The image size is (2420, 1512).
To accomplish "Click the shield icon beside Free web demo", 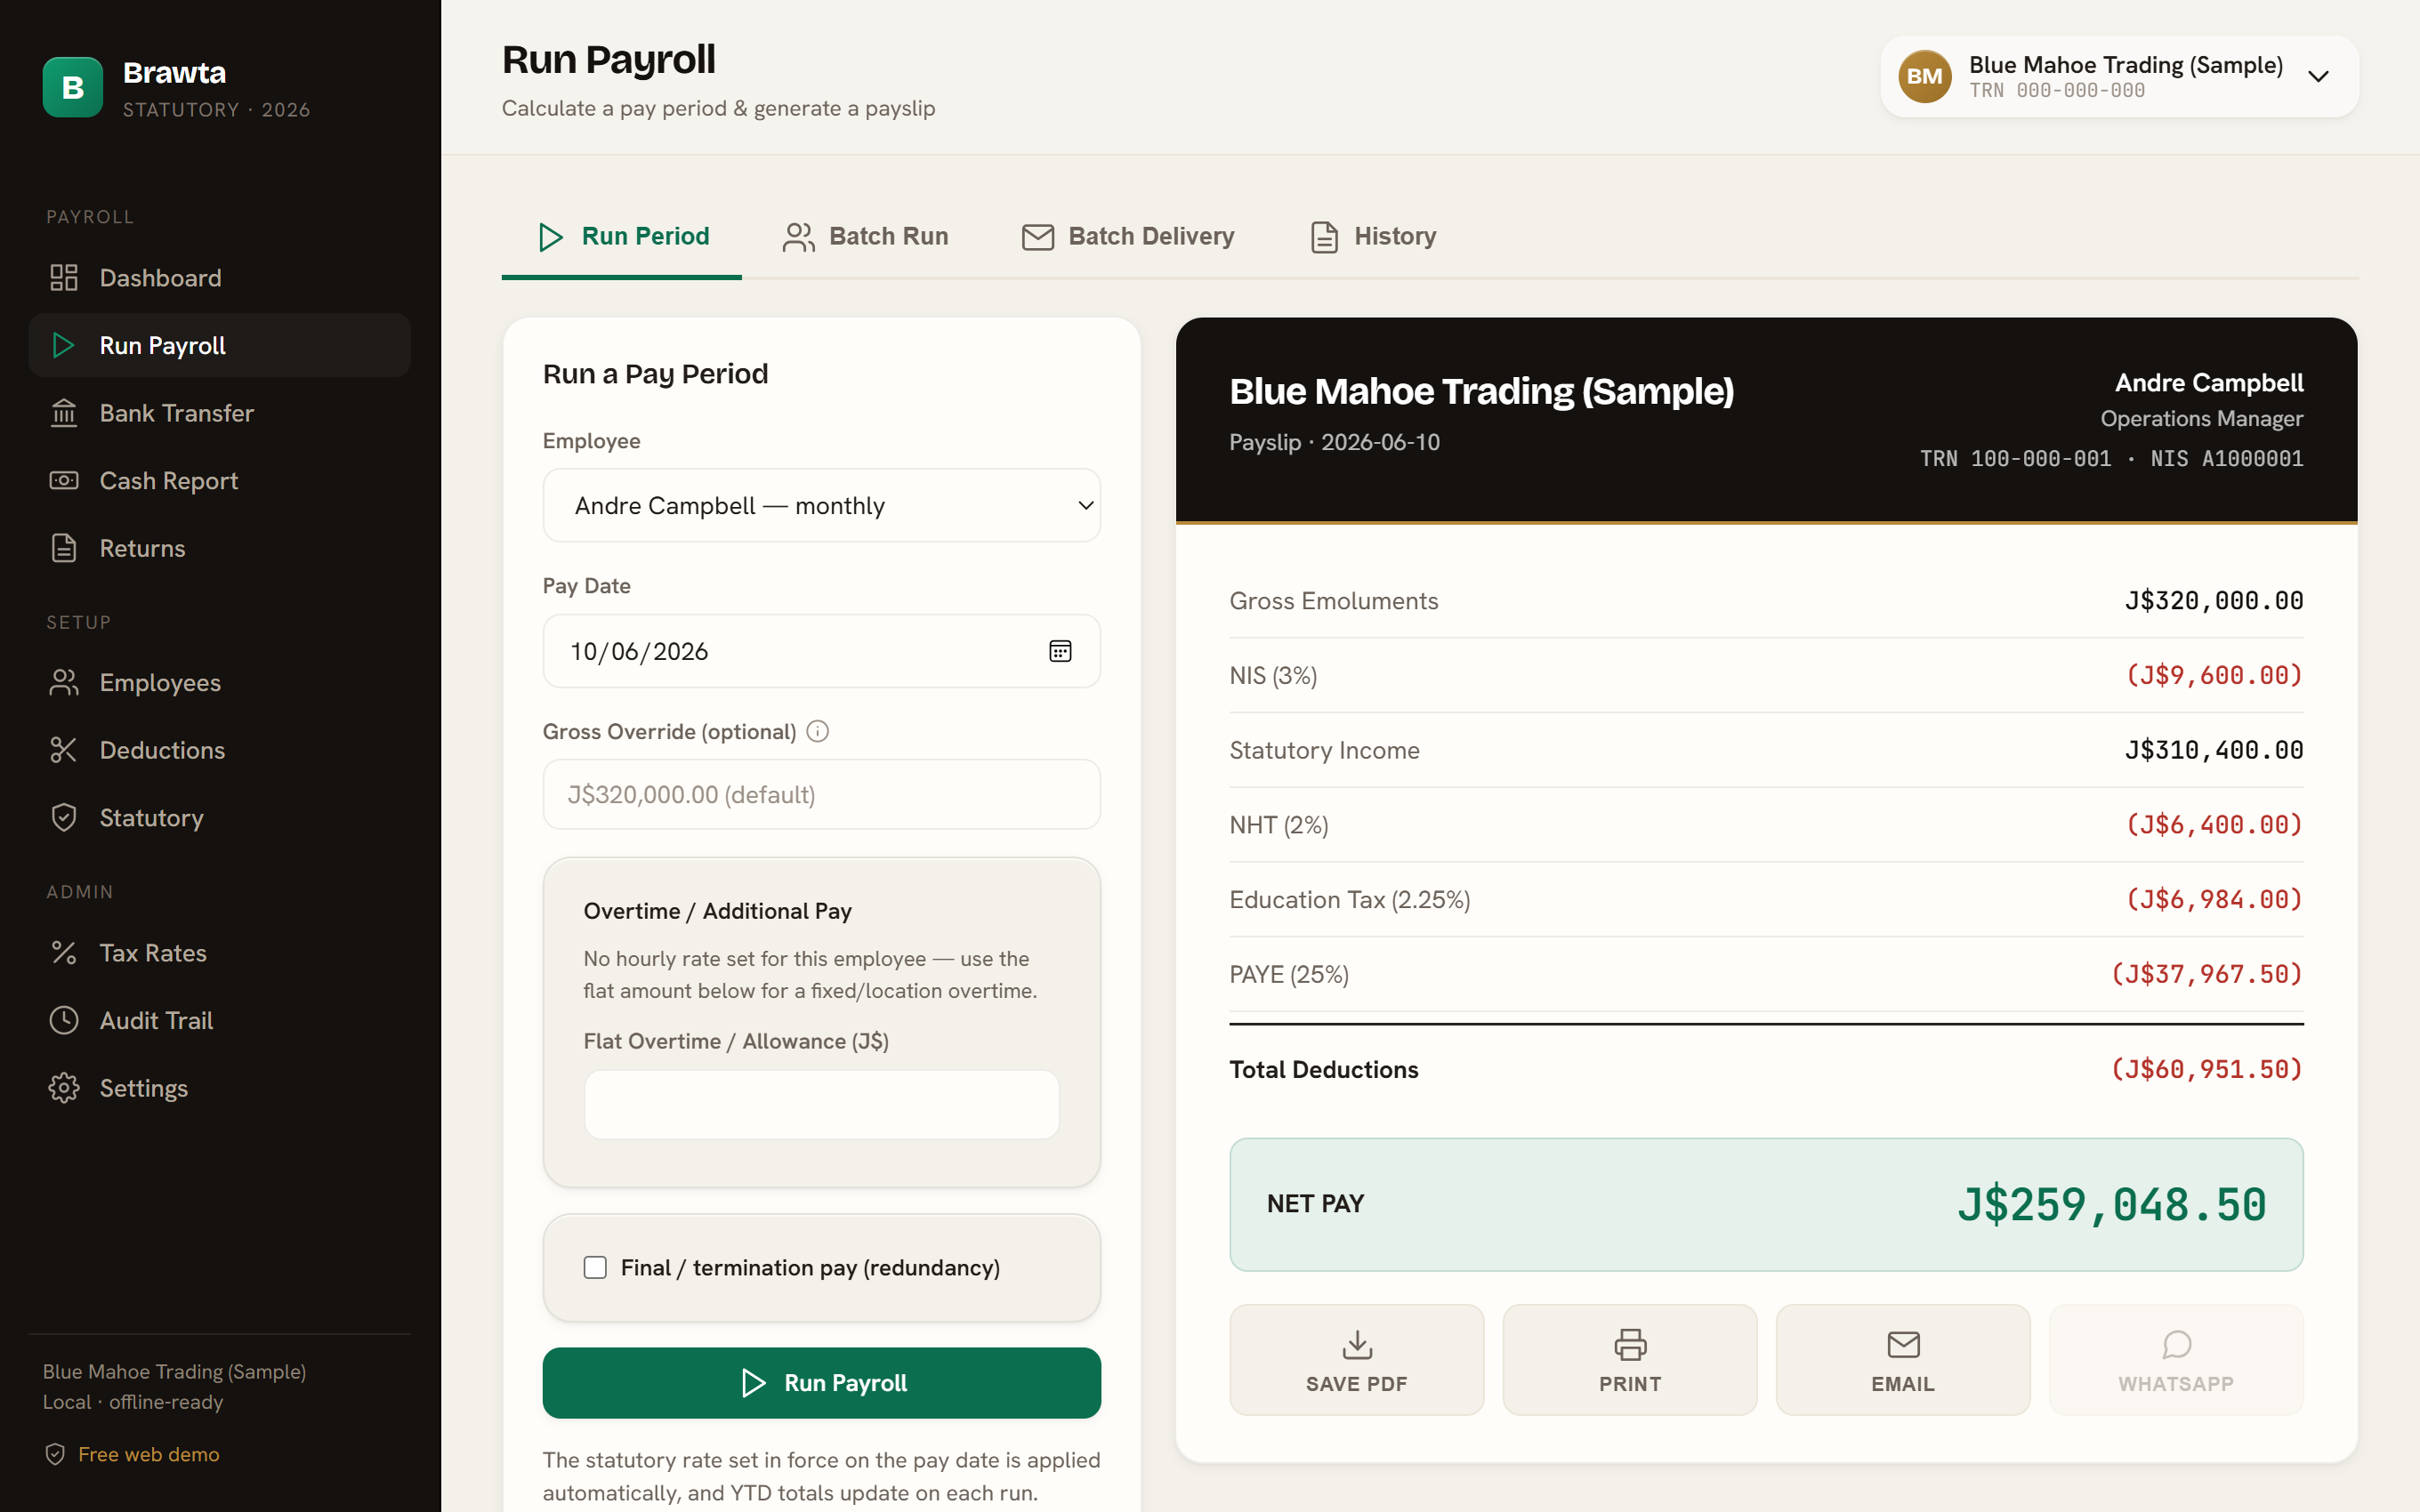I will click(55, 1454).
